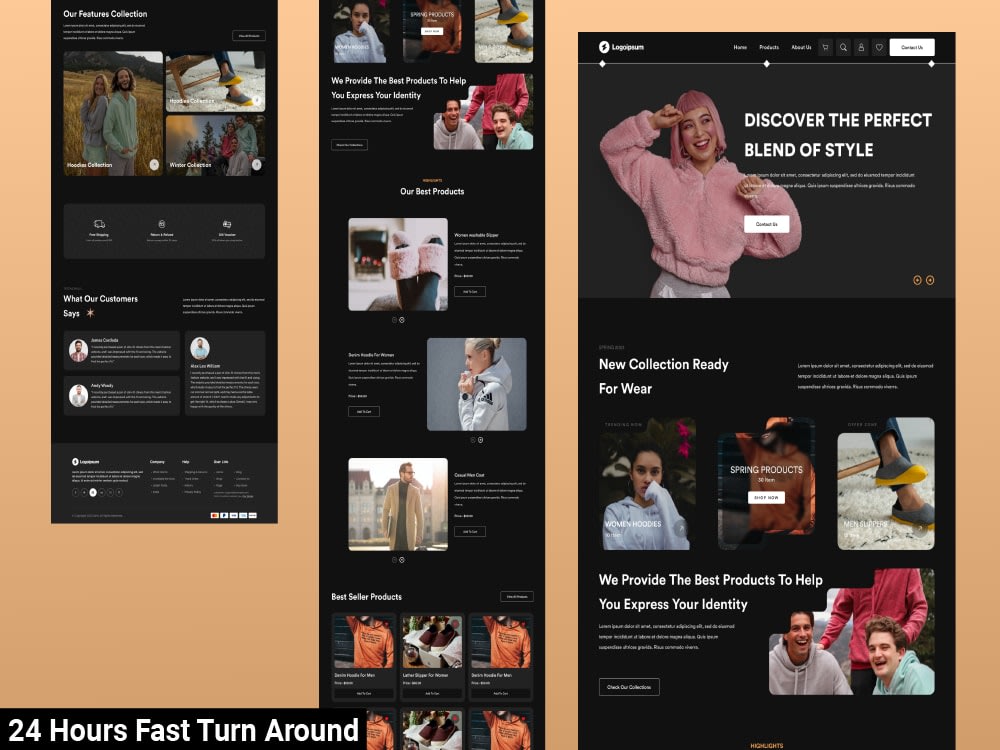Click Shop Now on the Spring Products card
Image resolution: width=1000 pixels, height=750 pixels.
(x=765, y=498)
